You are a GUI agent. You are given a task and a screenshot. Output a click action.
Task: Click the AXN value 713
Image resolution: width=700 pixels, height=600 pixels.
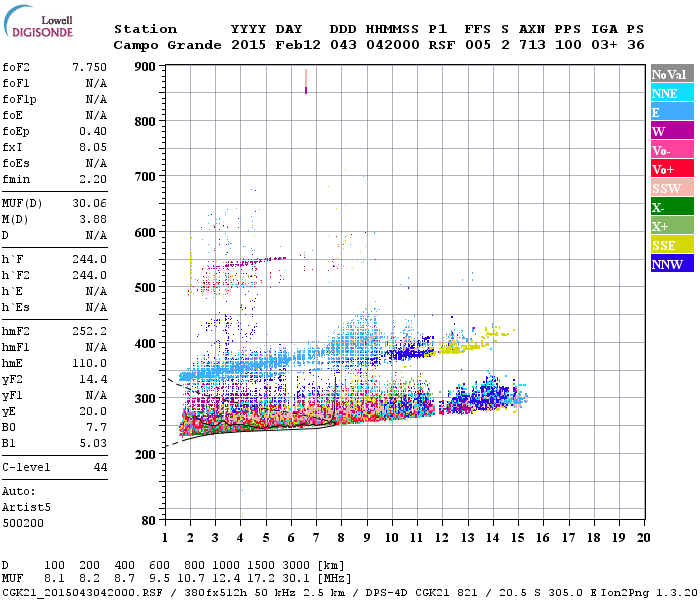click(x=532, y=45)
